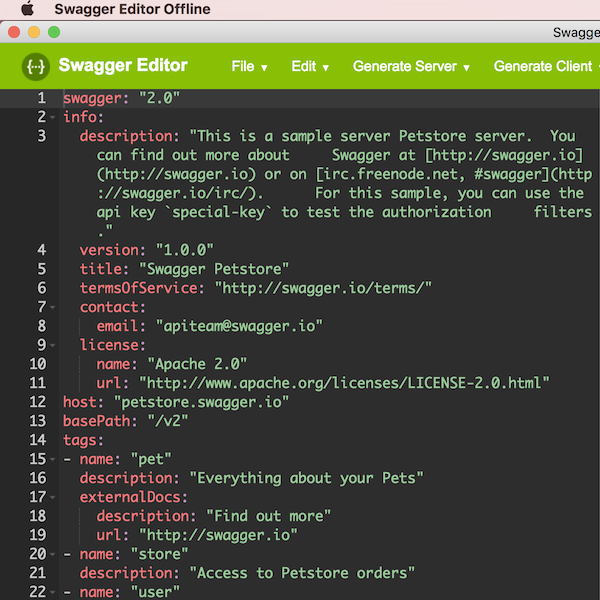Click the "Apache 2.0" license name
Viewport: 600px width, 600px height.
(197, 364)
